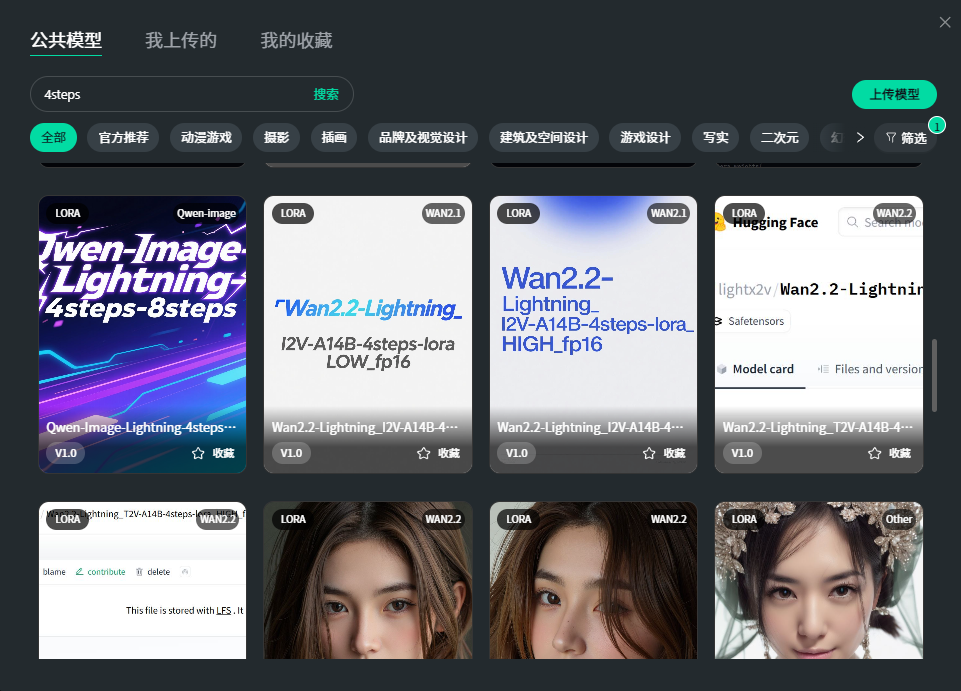Open the 我的收藏 tab

pyautogui.click(x=296, y=40)
